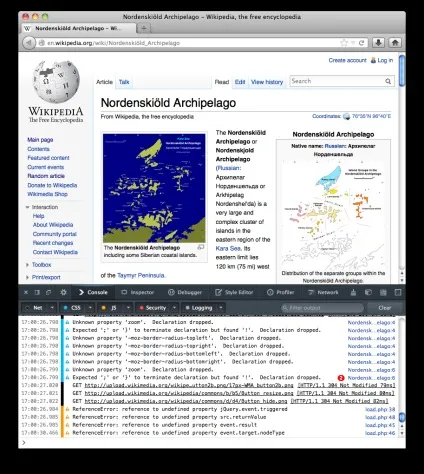Follow the Kara Sea link
This screenshot has height=474, width=424.
point(228,248)
